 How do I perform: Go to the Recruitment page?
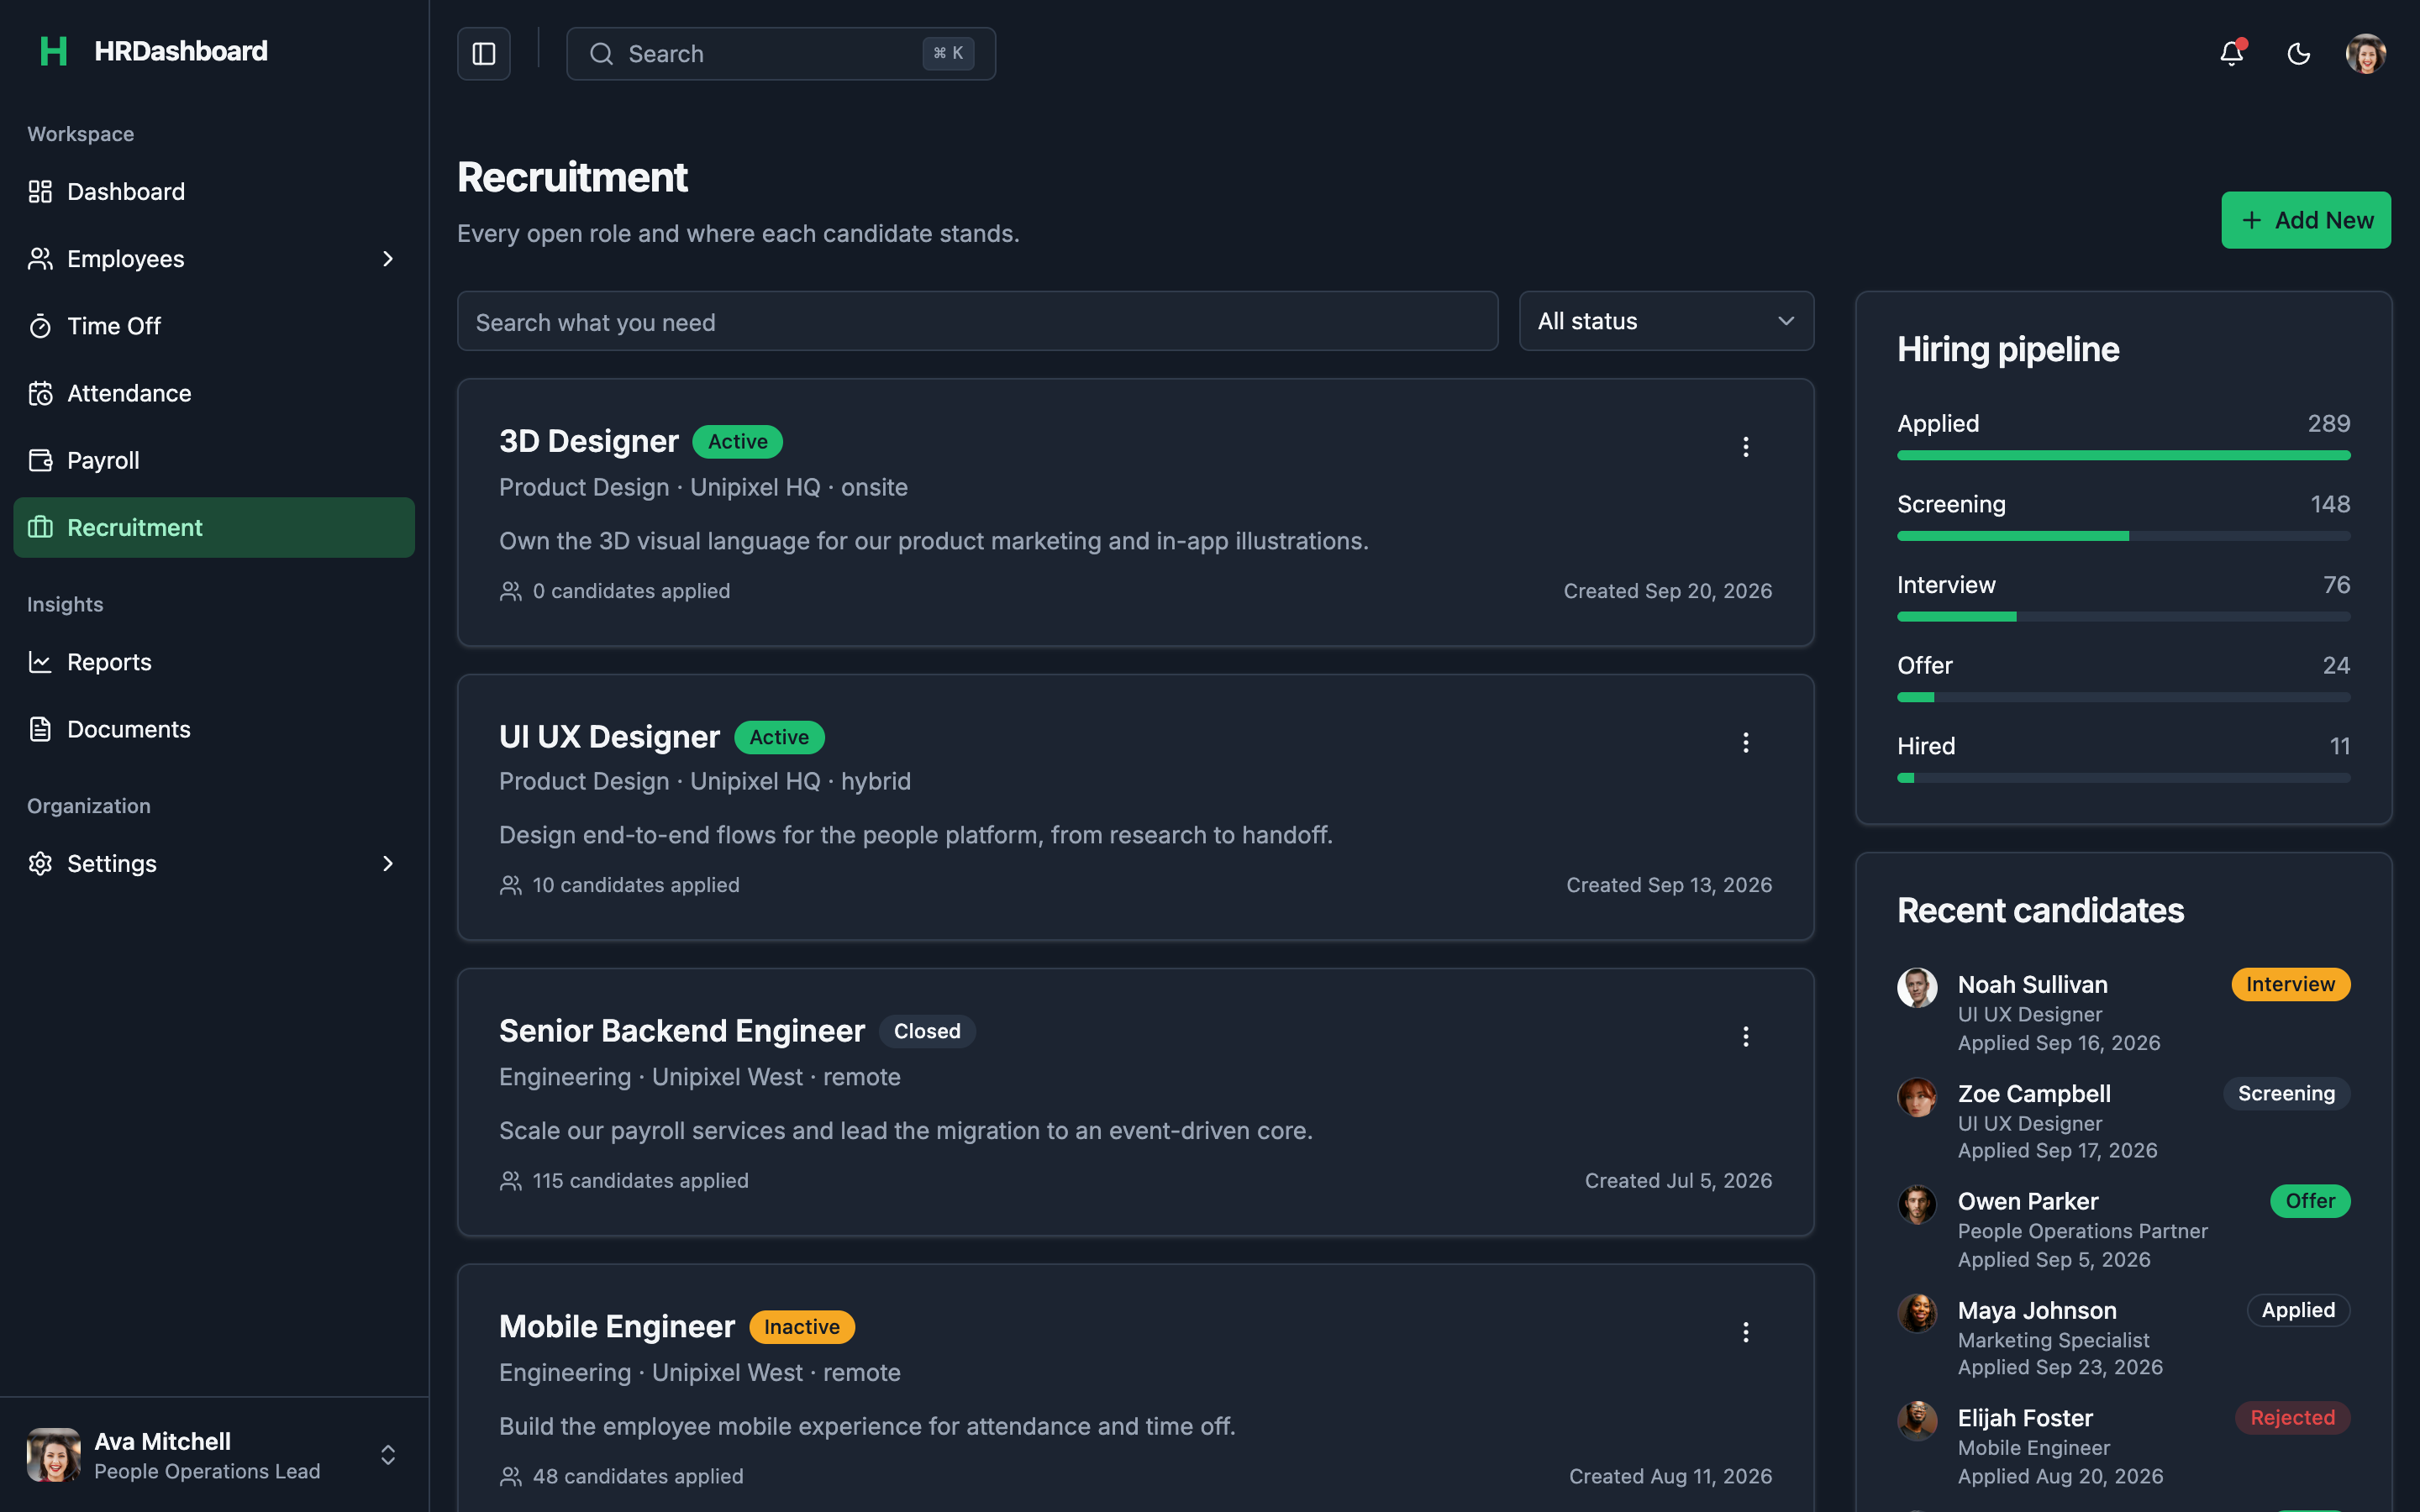tap(214, 527)
